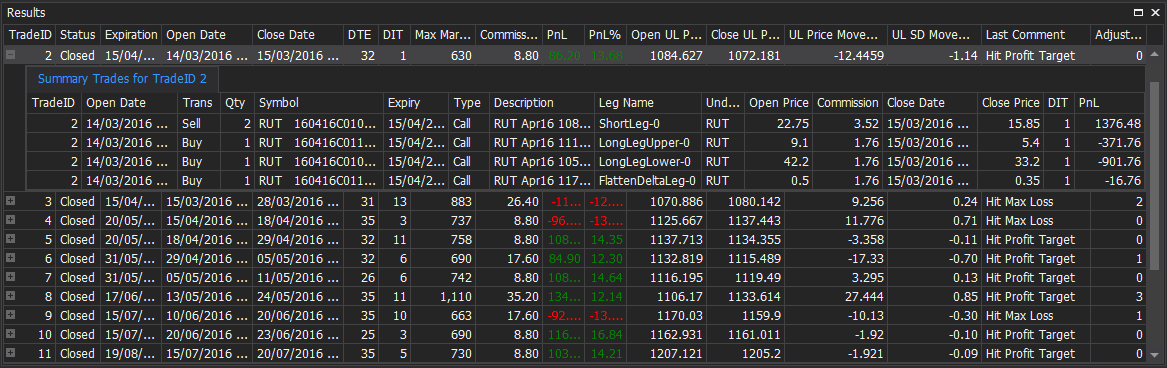Sort summary table by Close Price header

(x=1011, y=103)
